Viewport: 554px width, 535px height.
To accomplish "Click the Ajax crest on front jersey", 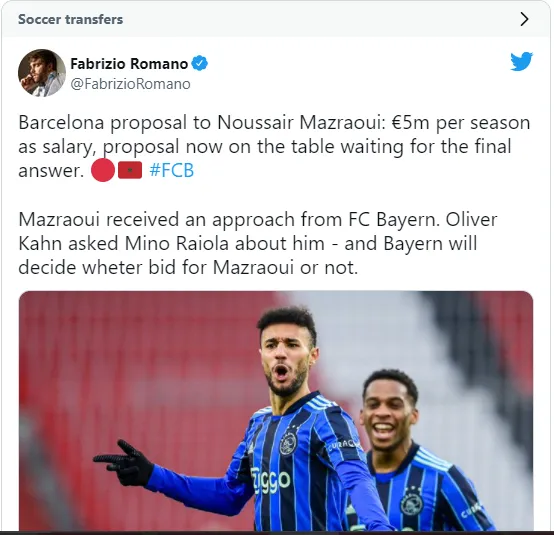I will [x=288, y=443].
